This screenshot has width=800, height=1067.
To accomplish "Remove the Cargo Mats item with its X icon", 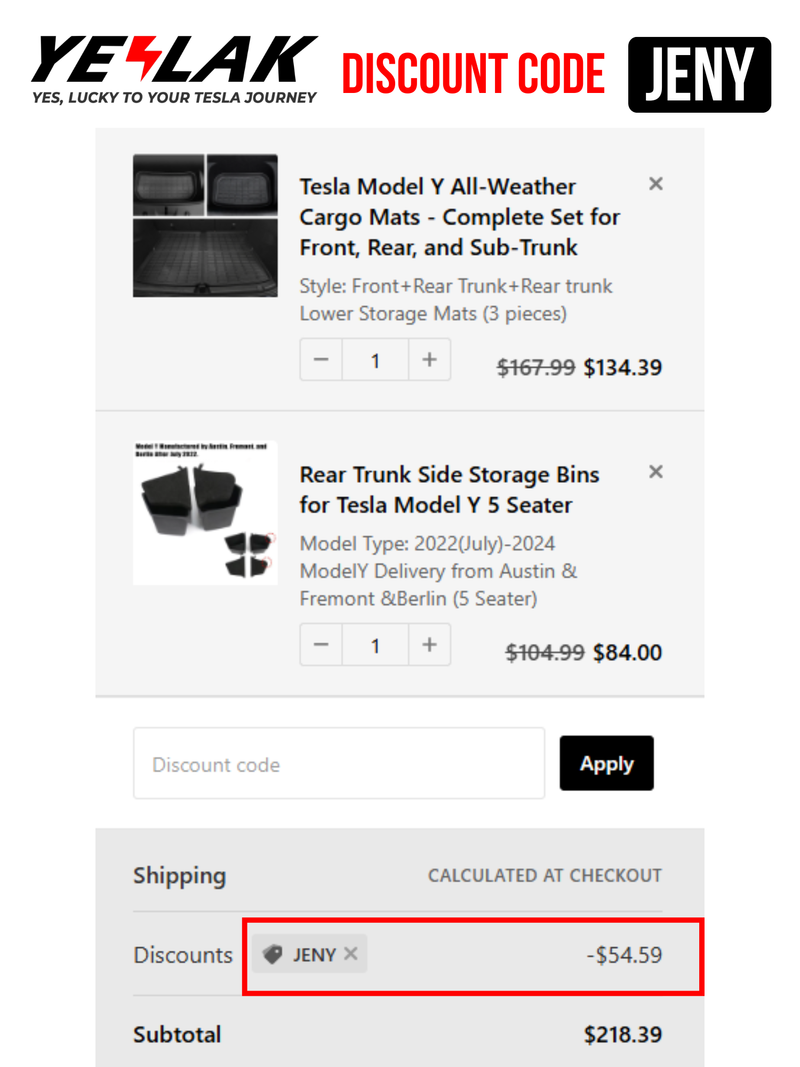I will pyautogui.click(x=655, y=184).
